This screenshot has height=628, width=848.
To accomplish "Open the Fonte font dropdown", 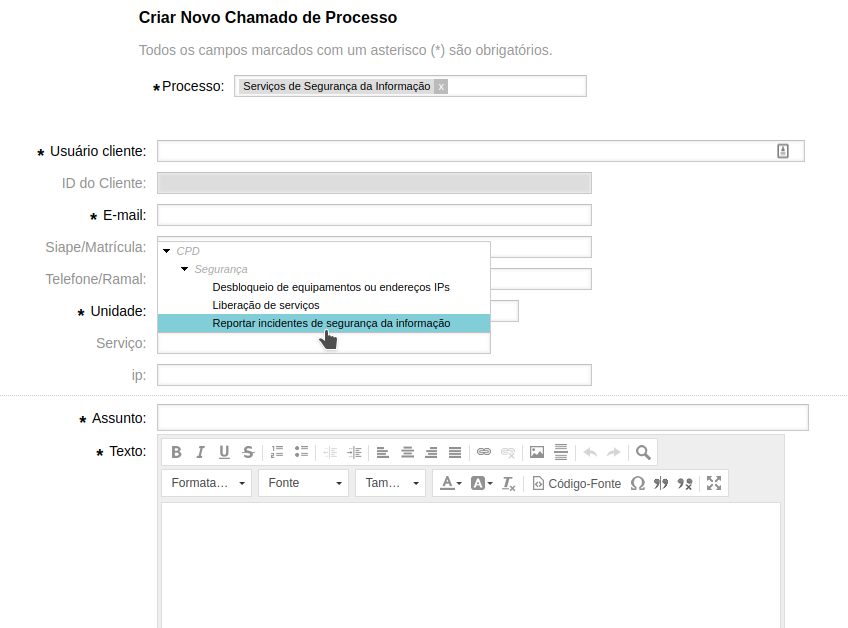I will 303,483.
